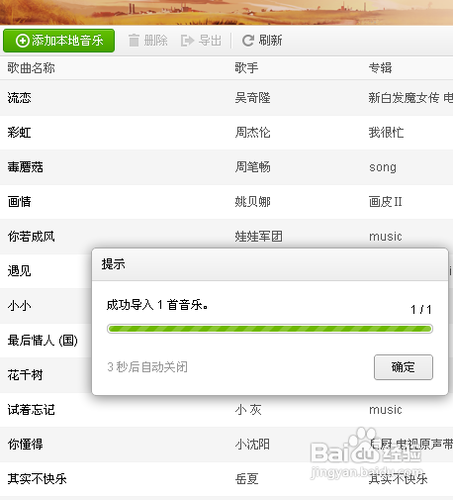Select the song 你若成风

31,236
